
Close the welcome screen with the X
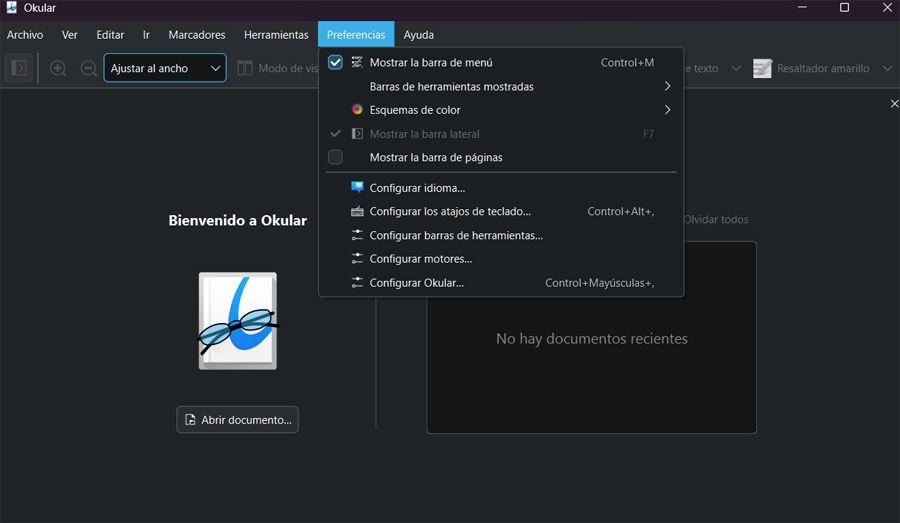(x=894, y=103)
